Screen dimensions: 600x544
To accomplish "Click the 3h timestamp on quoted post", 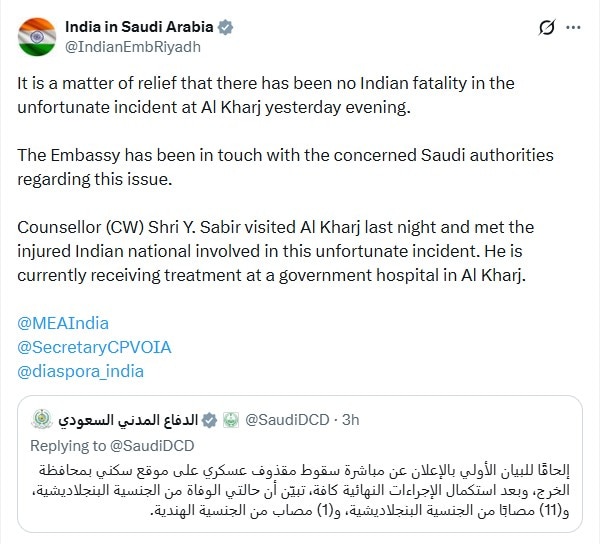I will coord(351,418).
